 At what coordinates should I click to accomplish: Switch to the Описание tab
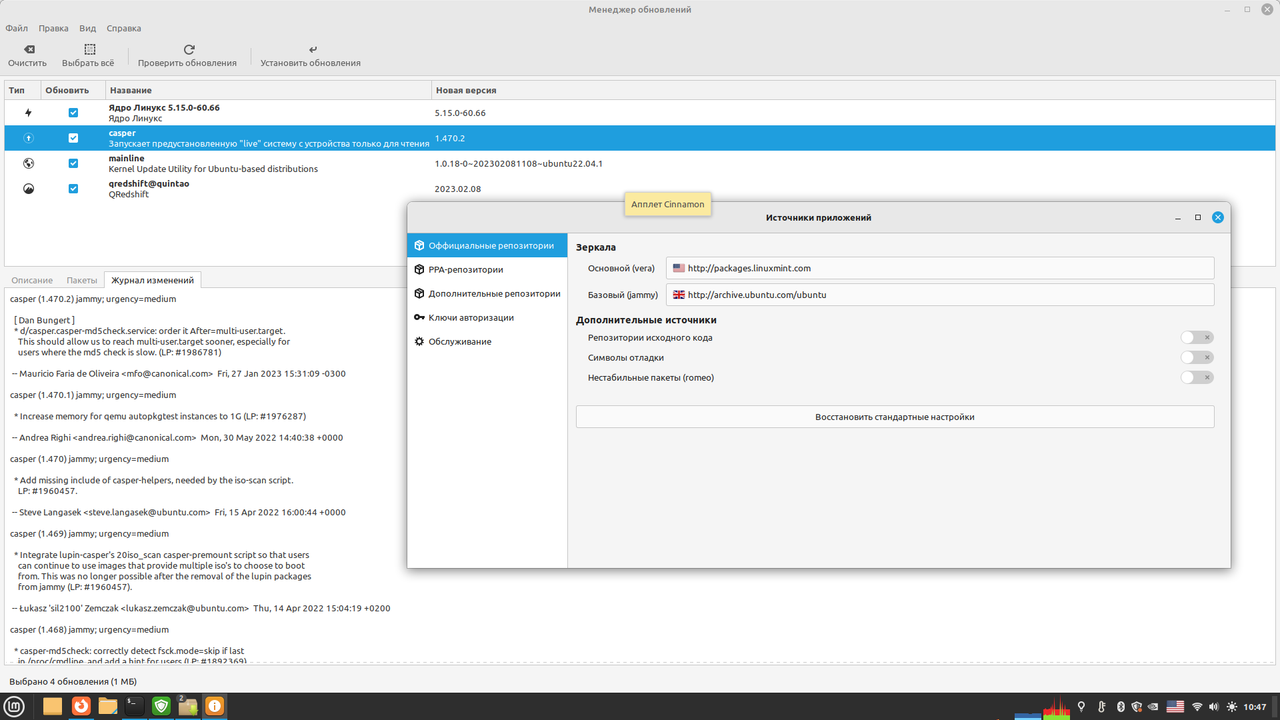[x=32, y=280]
